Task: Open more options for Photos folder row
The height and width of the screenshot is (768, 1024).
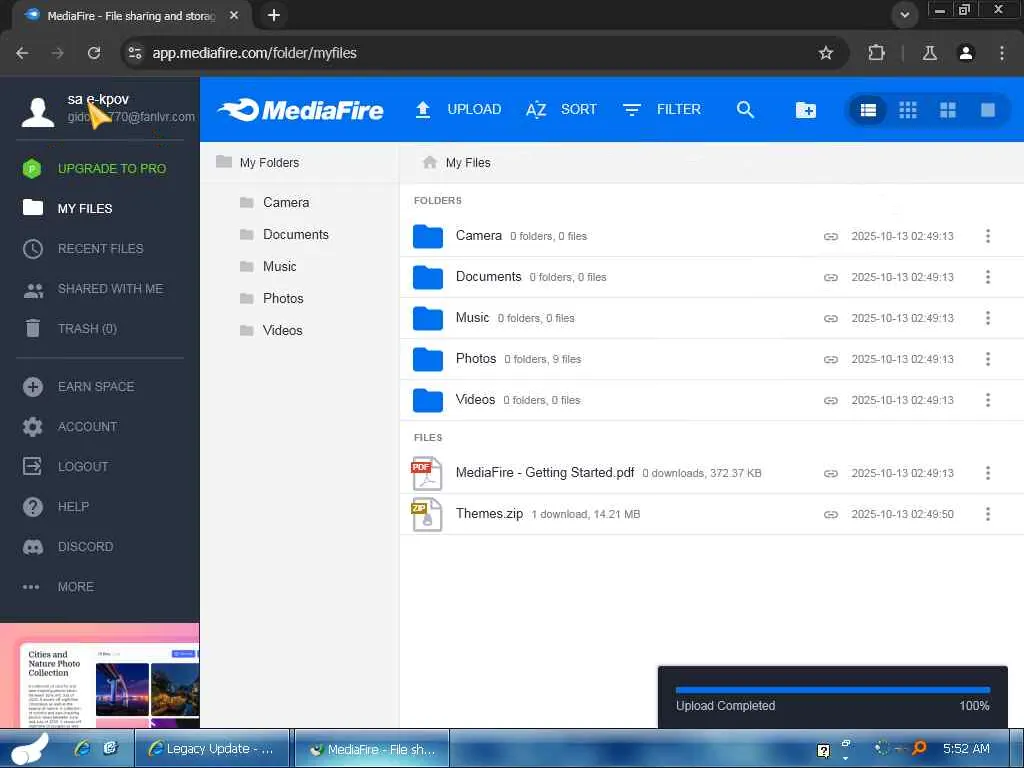Action: pyautogui.click(x=987, y=359)
